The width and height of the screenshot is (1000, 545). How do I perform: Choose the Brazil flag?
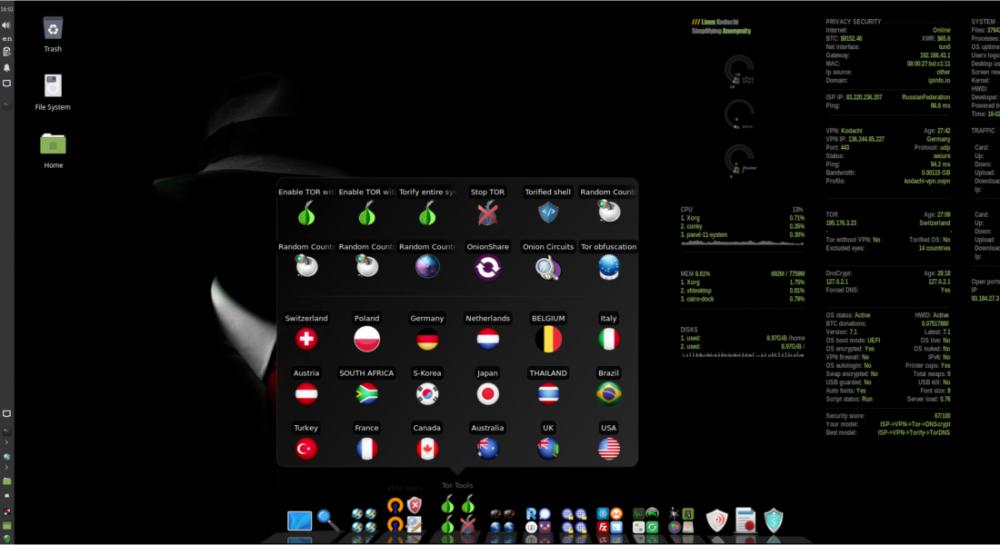click(608, 394)
